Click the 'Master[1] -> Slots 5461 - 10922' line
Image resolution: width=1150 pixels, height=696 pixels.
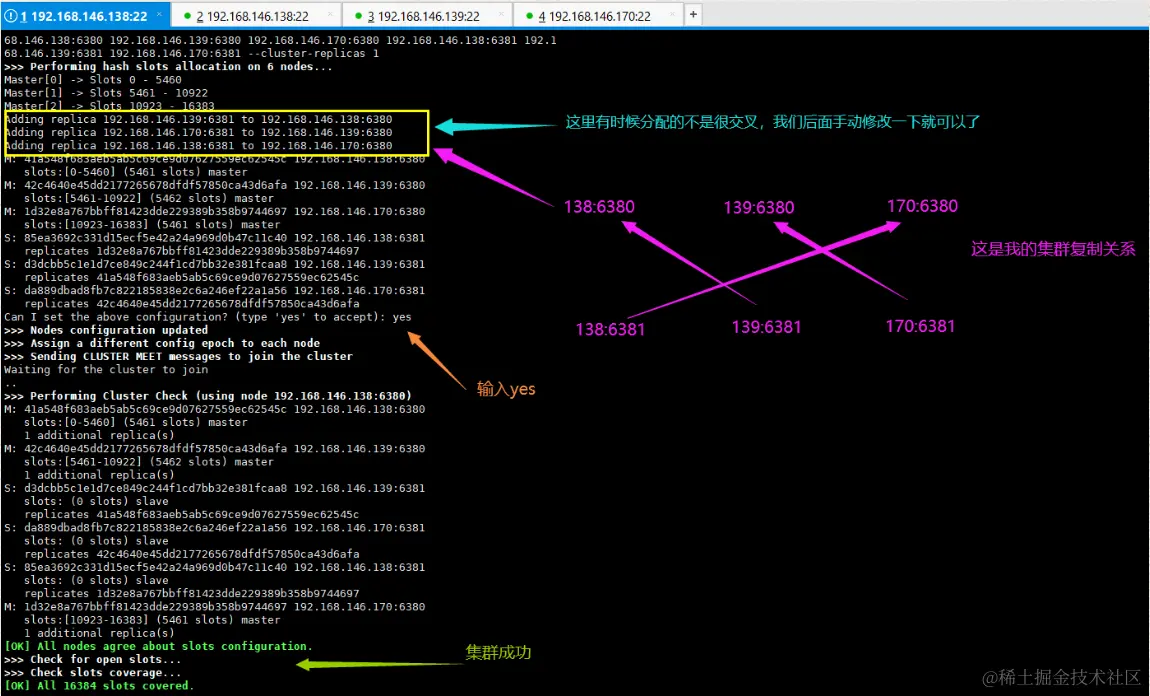click(106, 93)
